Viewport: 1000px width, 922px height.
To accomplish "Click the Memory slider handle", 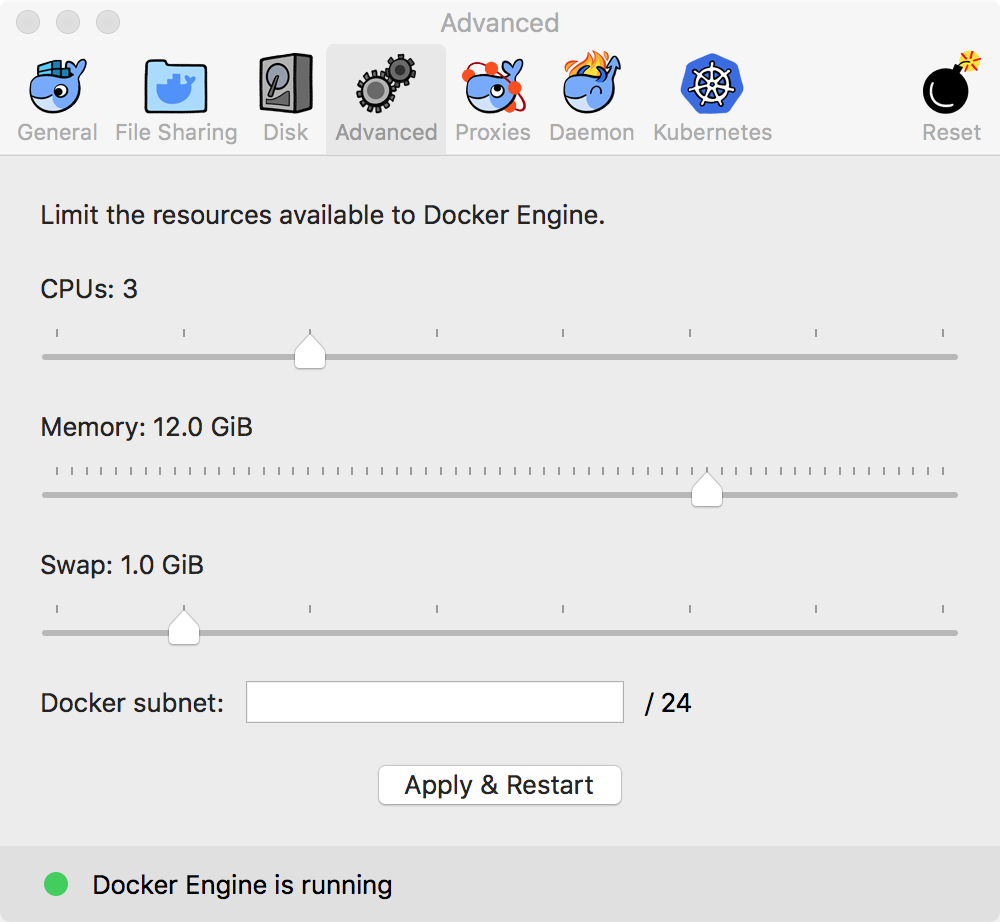I will click(707, 490).
